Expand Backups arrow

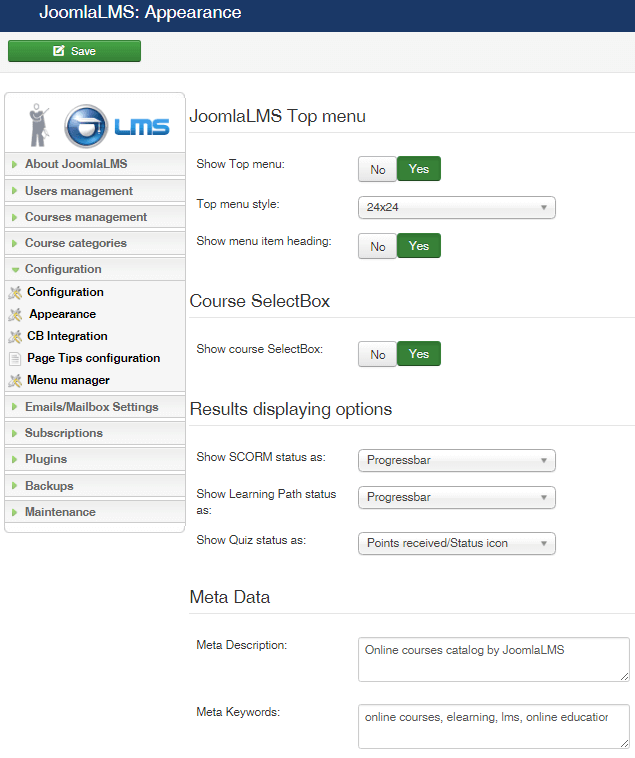pyautogui.click(x=14, y=486)
